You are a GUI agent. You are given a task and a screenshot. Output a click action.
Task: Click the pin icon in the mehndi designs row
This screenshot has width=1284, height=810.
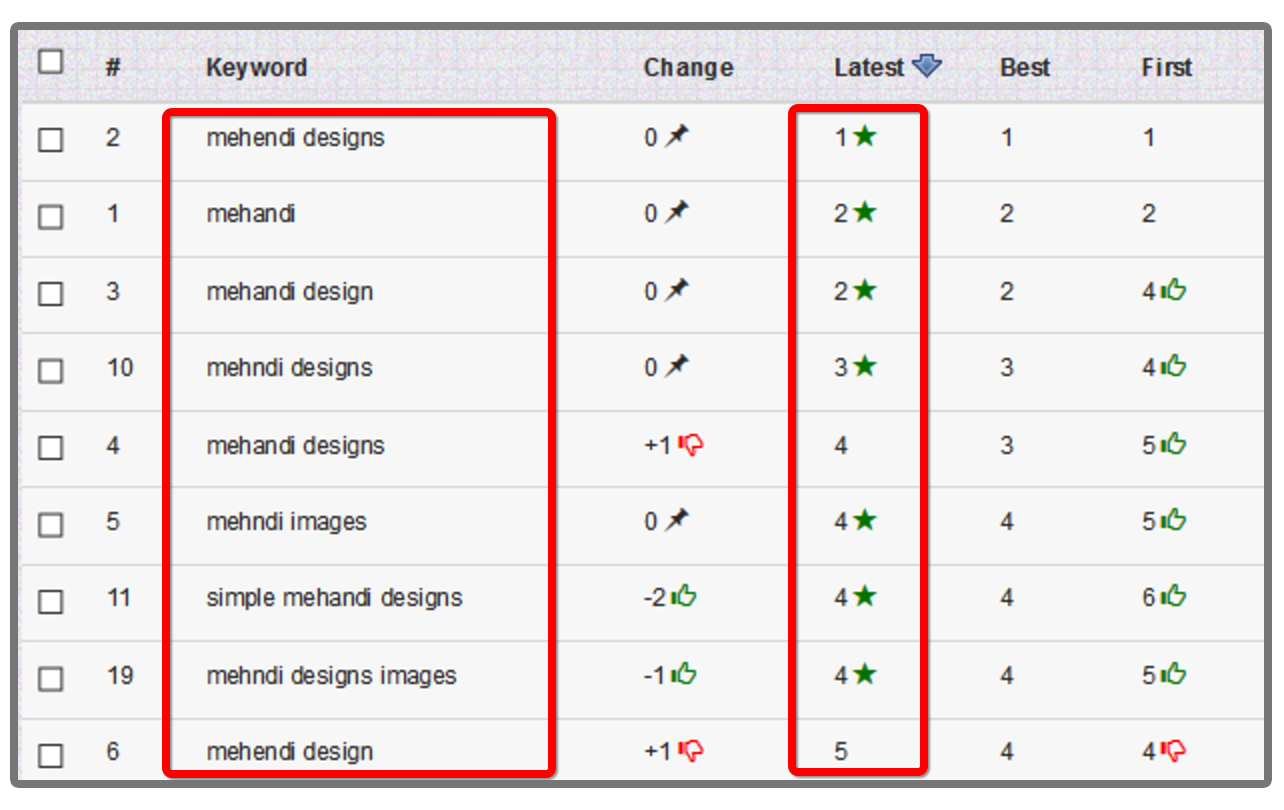click(678, 366)
